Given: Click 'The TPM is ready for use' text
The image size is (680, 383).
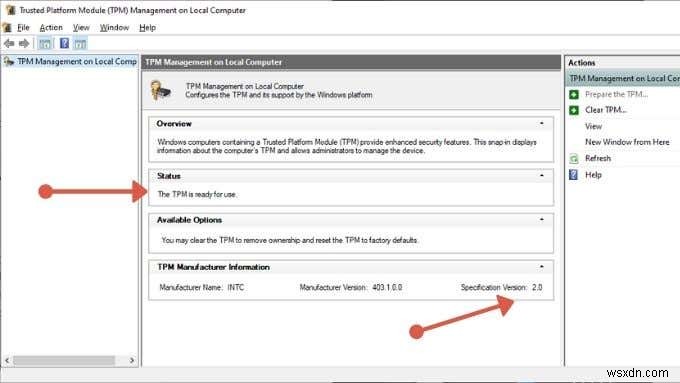Looking at the screenshot, I should pyautogui.click(x=197, y=194).
